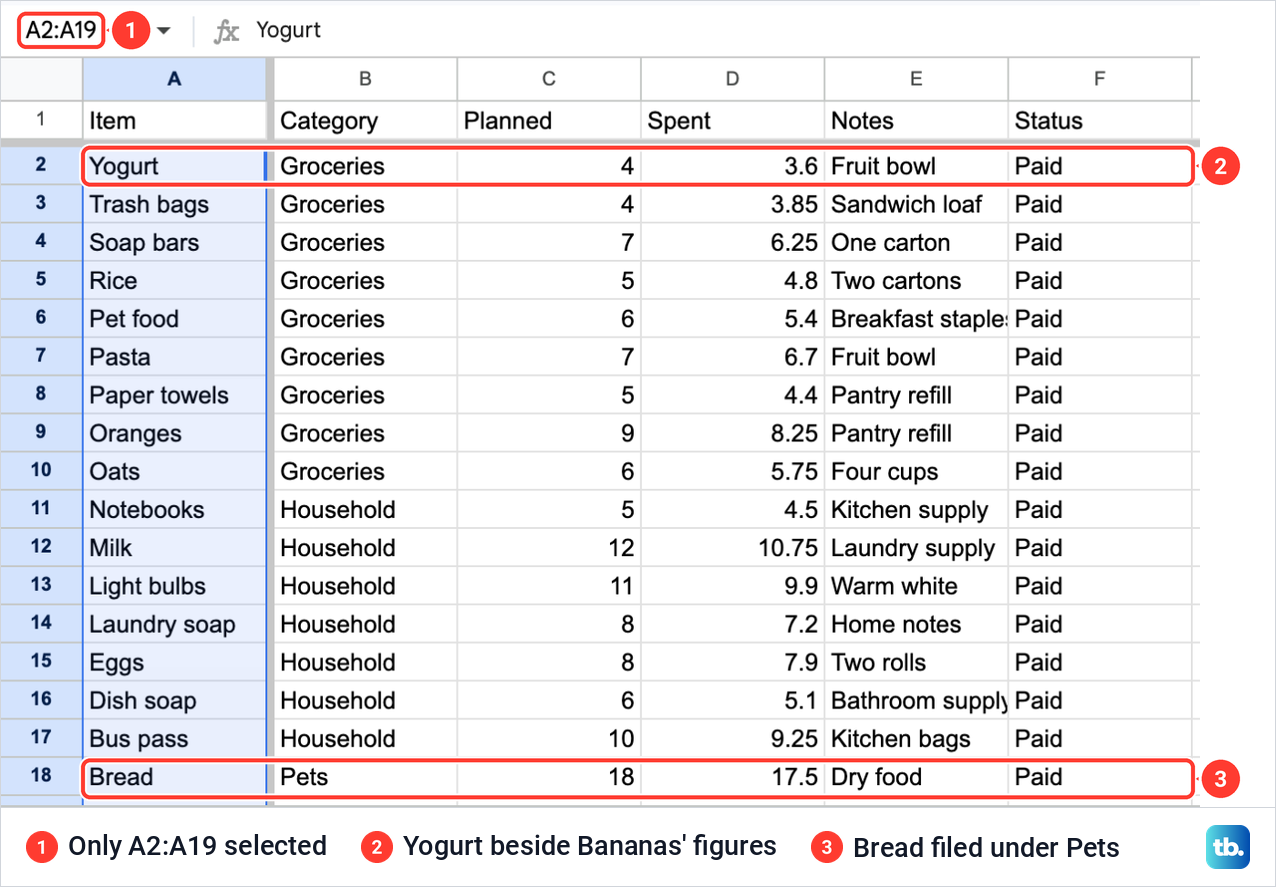This screenshot has width=1276, height=887.
Task: Select the Oranges cell
Action: [175, 433]
